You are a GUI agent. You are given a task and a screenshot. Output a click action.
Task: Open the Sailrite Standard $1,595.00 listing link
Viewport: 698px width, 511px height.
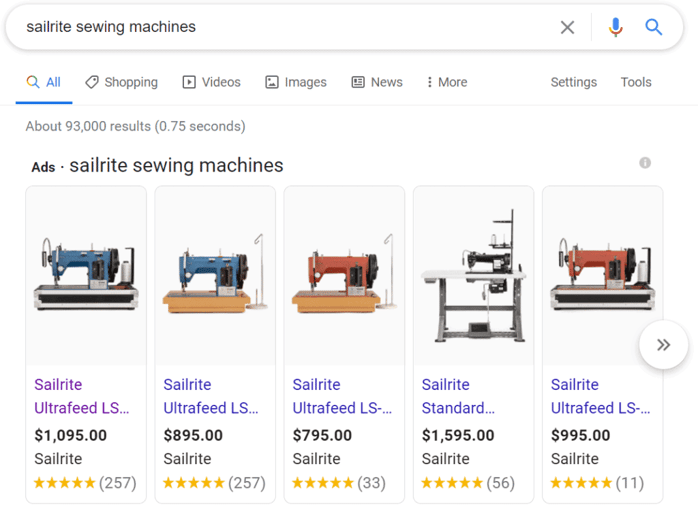click(458, 396)
